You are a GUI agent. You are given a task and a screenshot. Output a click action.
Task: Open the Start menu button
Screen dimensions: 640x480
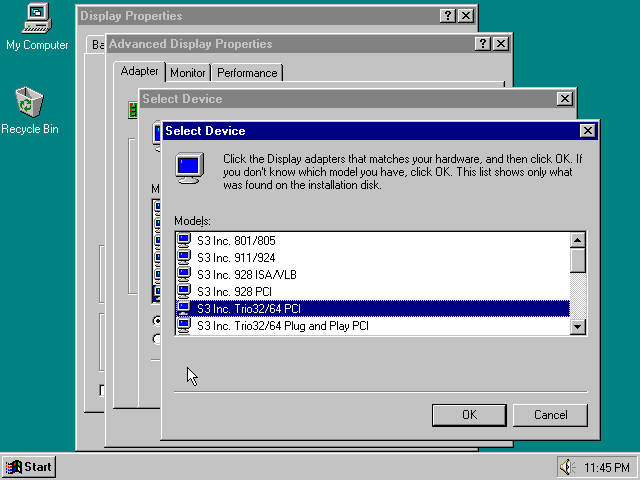pos(29,467)
